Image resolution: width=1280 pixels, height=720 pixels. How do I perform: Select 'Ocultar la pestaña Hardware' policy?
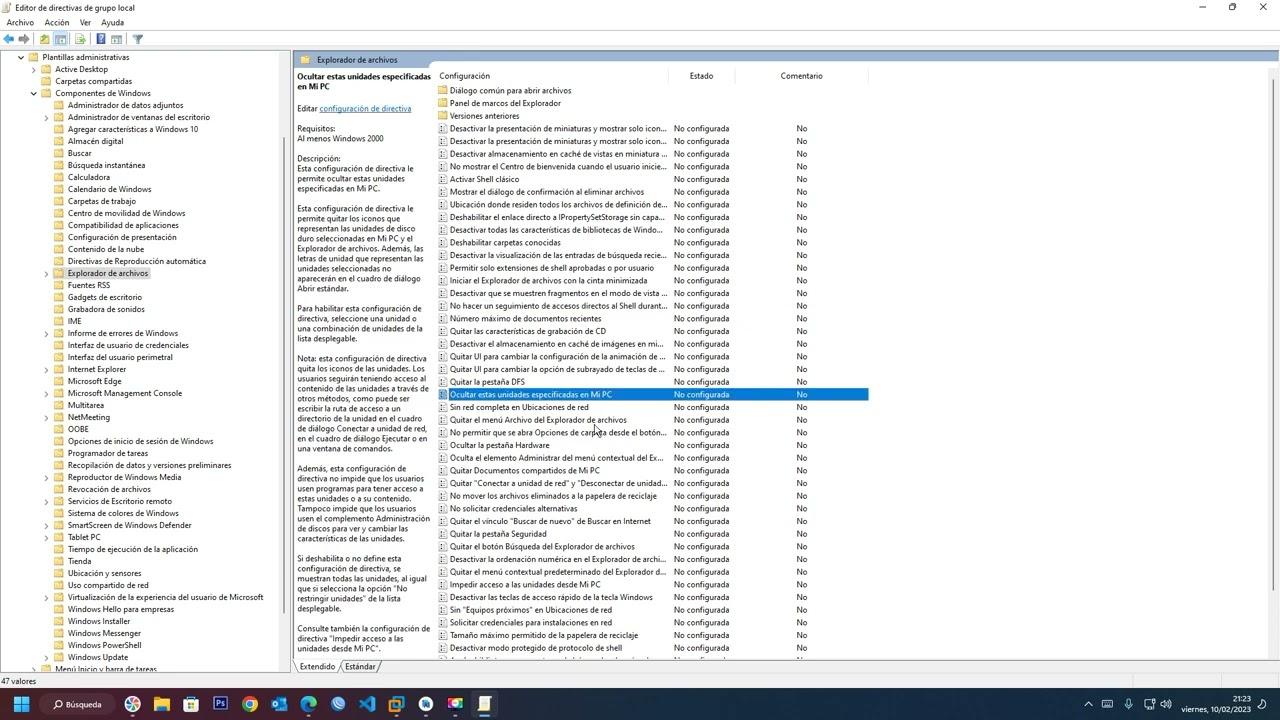coord(499,445)
